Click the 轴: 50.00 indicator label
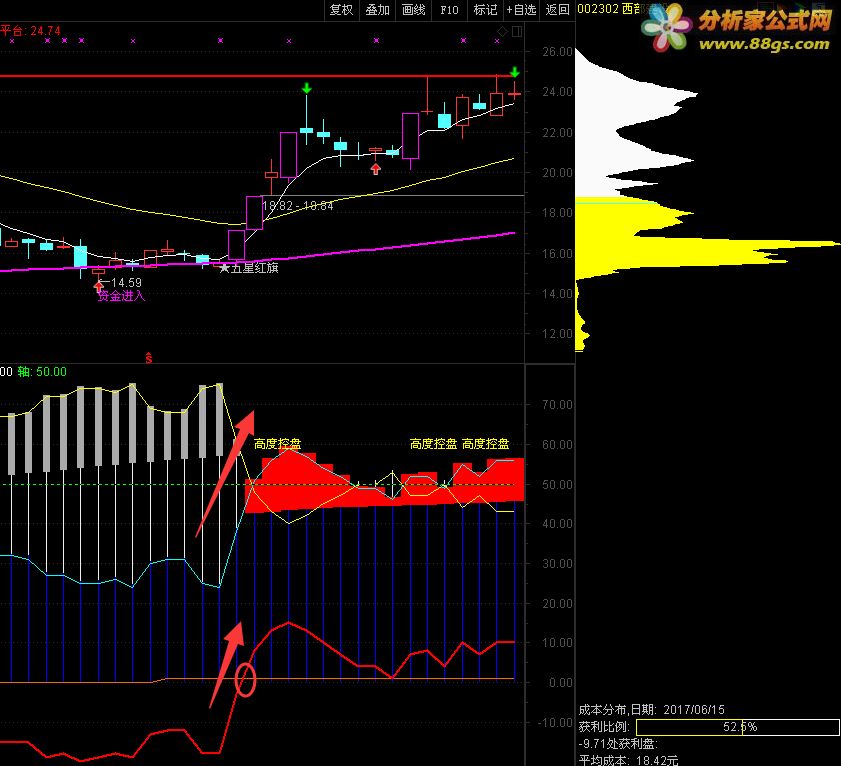The image size is (841, 766). (x=42, y=372)
